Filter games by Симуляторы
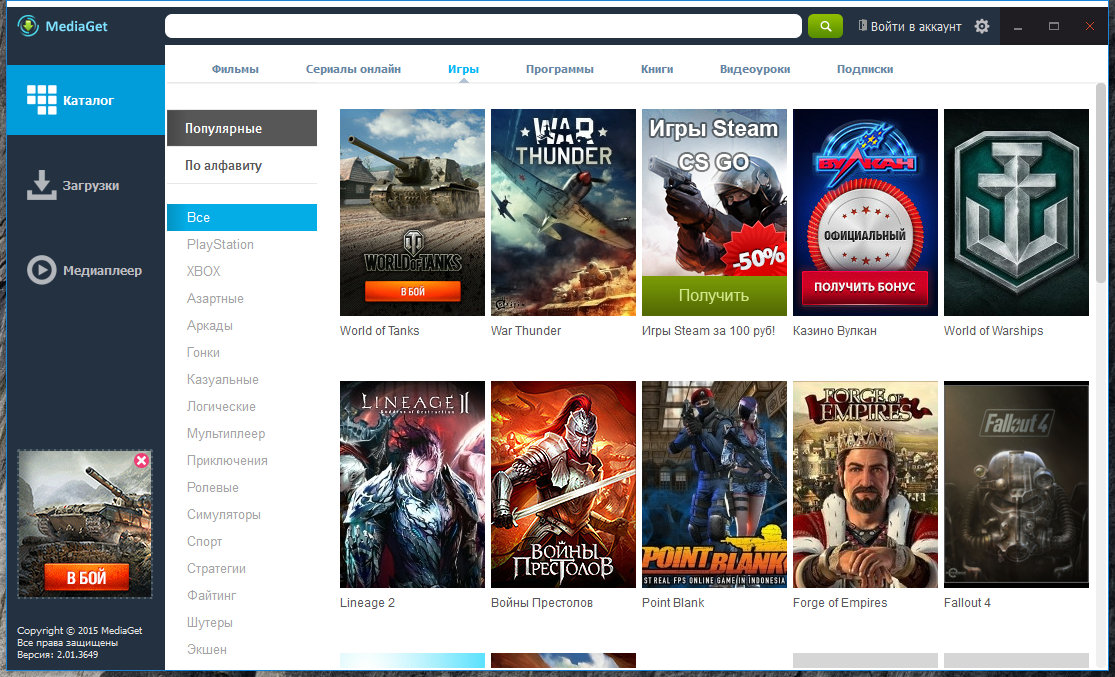 (224, 515)
